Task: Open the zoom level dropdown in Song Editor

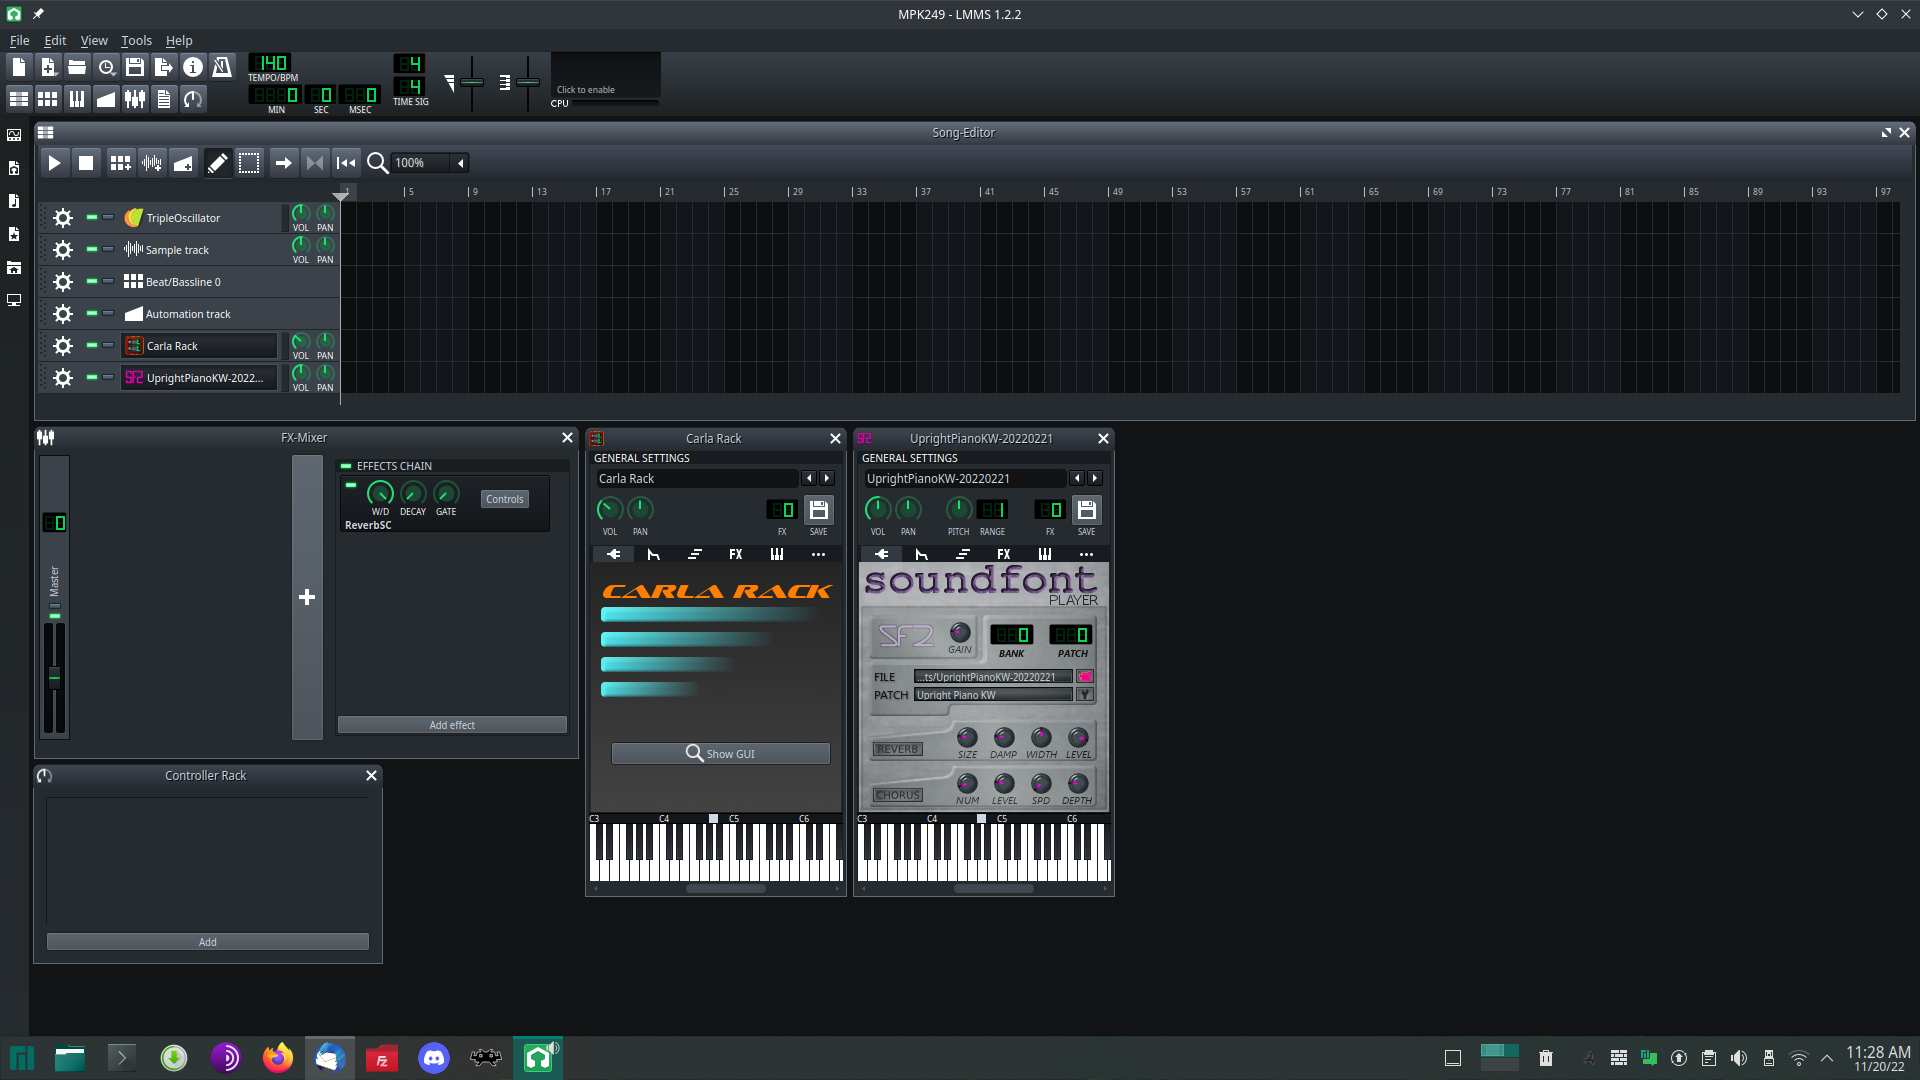Action: (x=460, y=162)
